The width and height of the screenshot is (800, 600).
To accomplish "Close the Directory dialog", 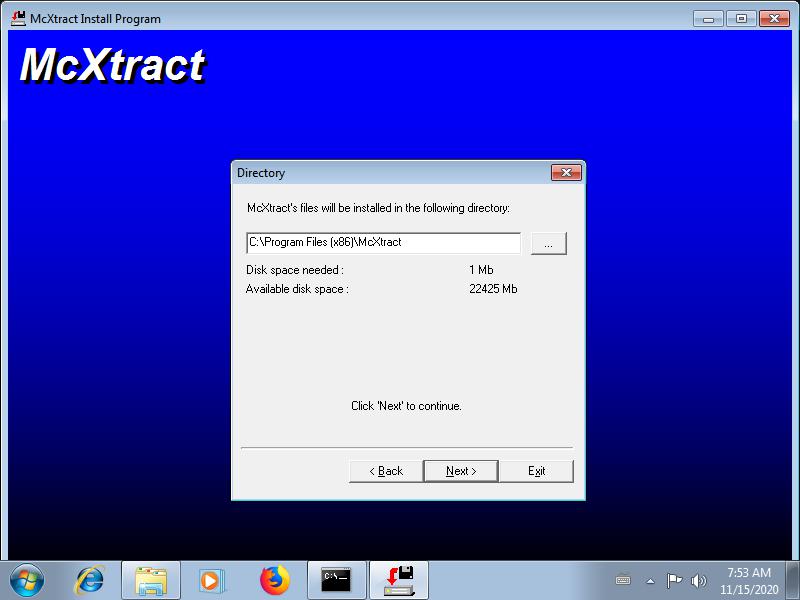I will click(566, 172).
